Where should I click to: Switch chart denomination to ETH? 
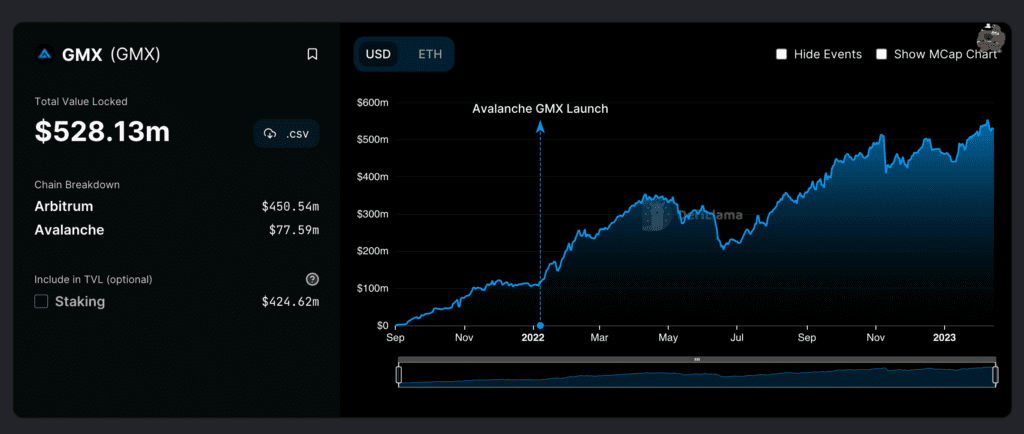(430, 54)
